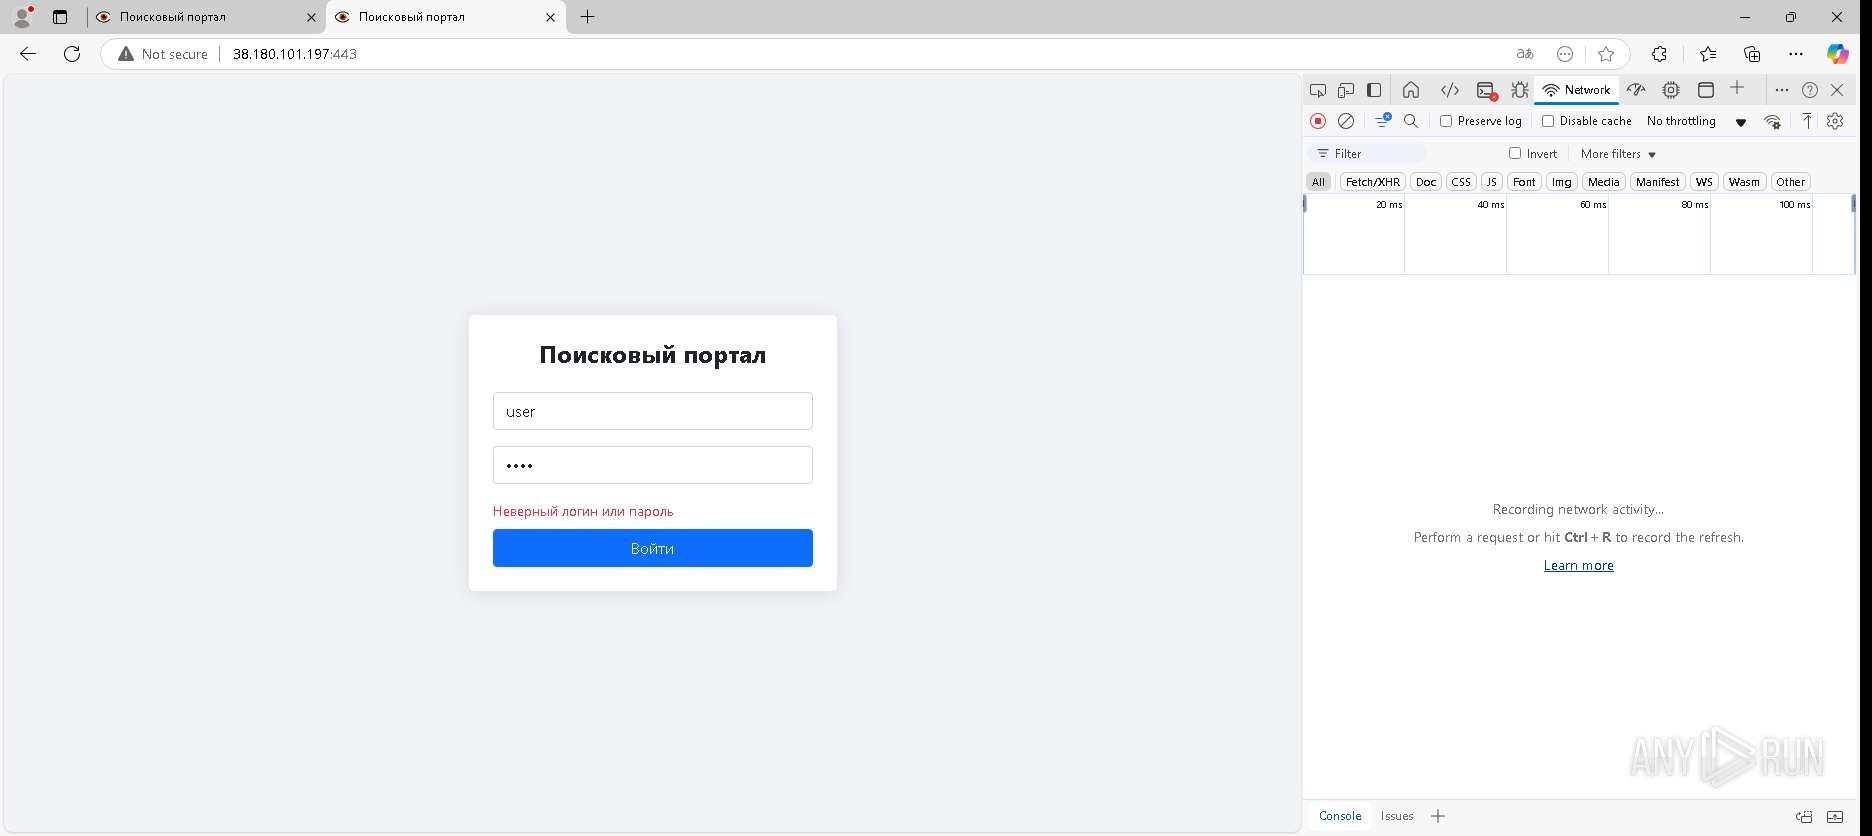Open DevTools help question-mark icon
Screen dimensions: 1872x836
[1810, 90]
